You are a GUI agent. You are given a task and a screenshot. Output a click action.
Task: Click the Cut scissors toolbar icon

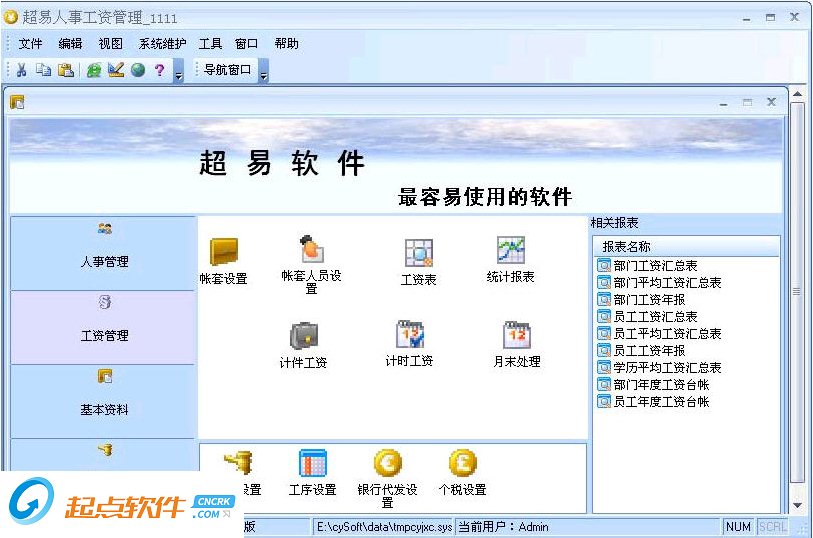pyautogui.click(x=21, y=70)
